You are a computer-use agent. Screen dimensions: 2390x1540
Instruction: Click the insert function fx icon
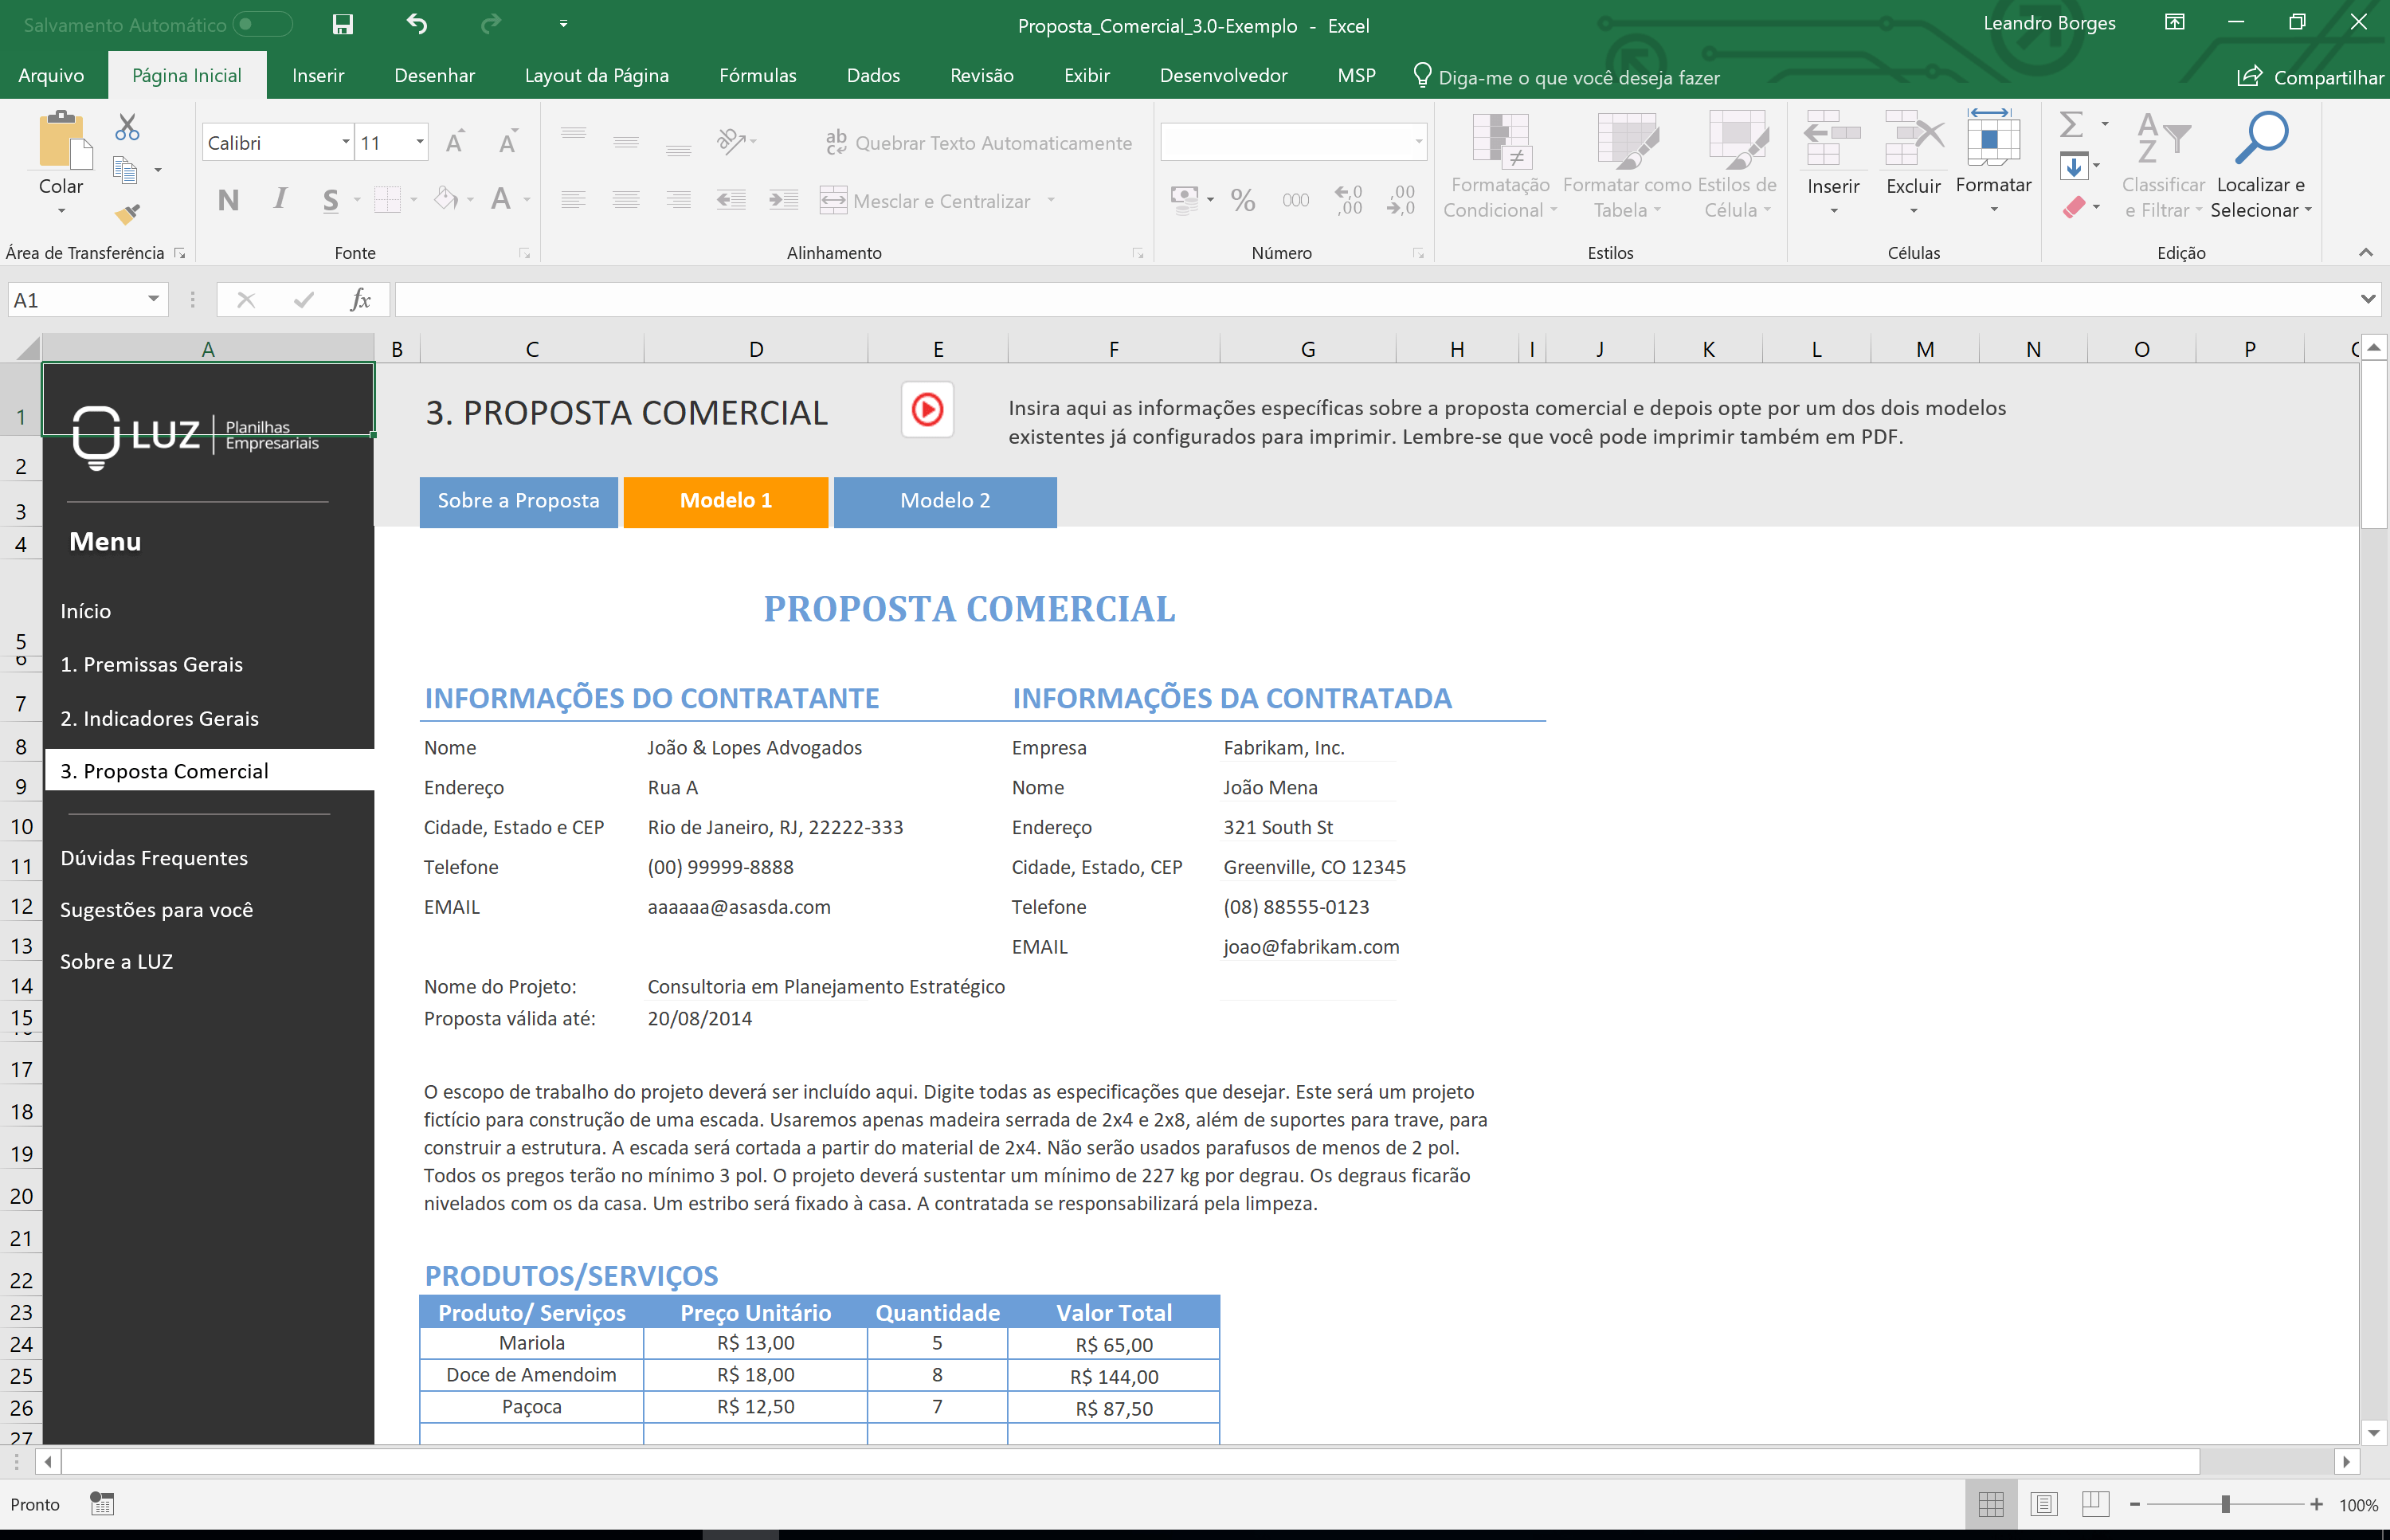[x=360, y=300]
